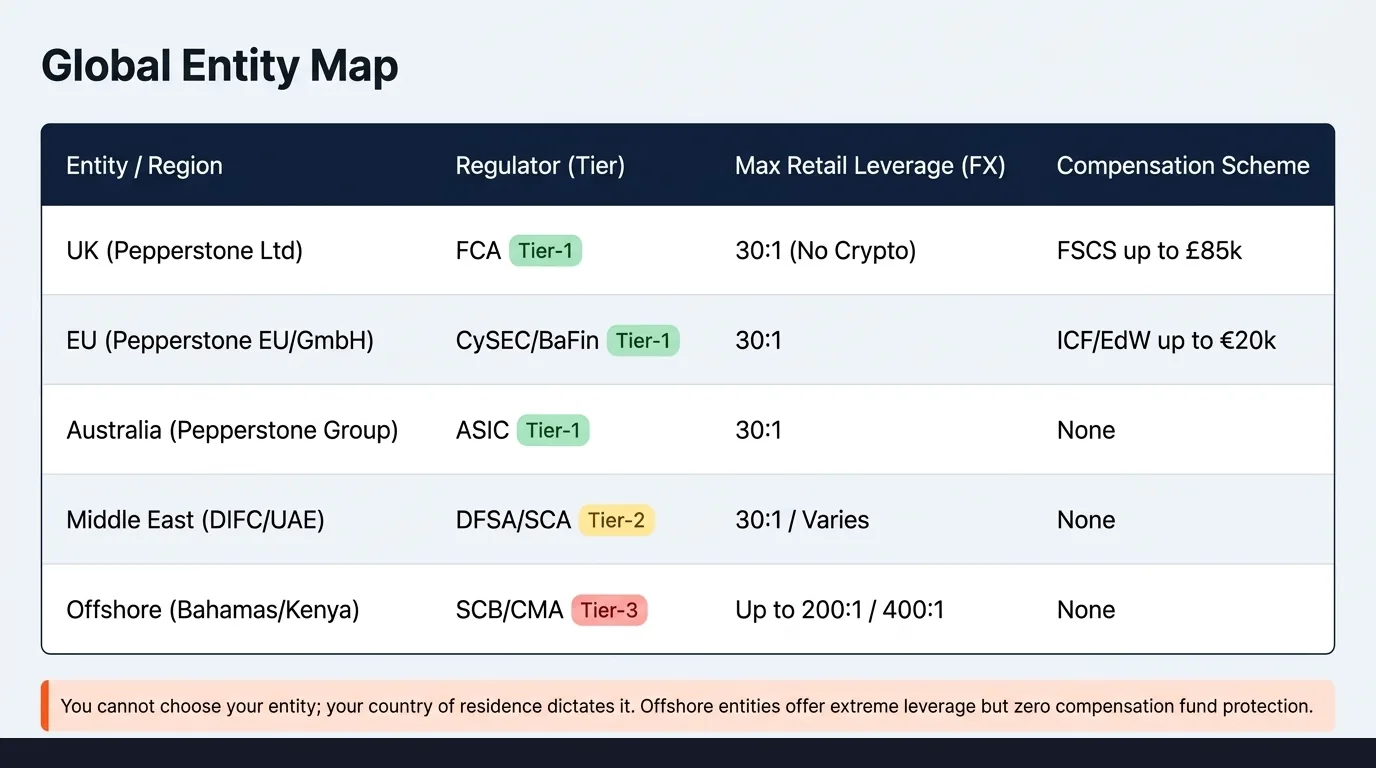Click the "DFSA/SCA" regulator text
Image resolution: width=1376 pixels, height=768 pixels.
(513, 520)
